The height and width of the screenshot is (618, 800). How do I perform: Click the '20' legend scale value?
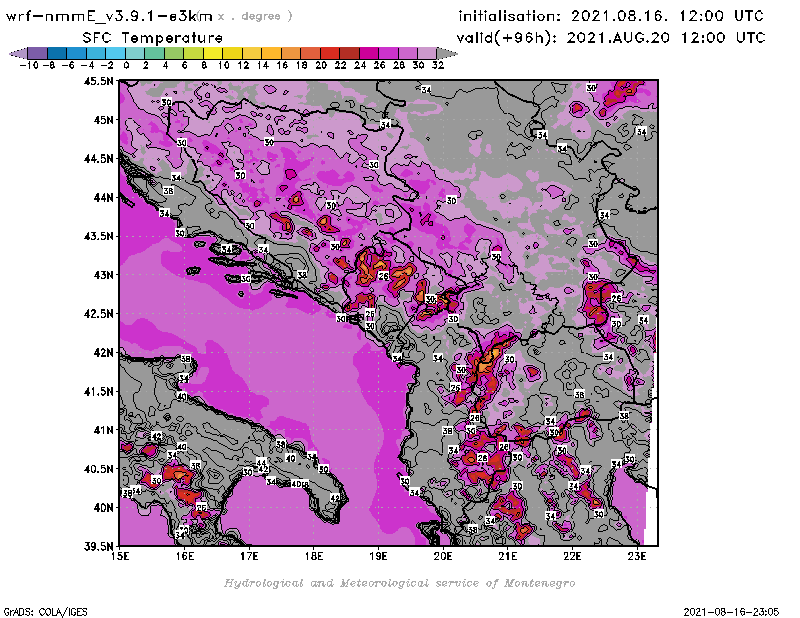point(321,65)
